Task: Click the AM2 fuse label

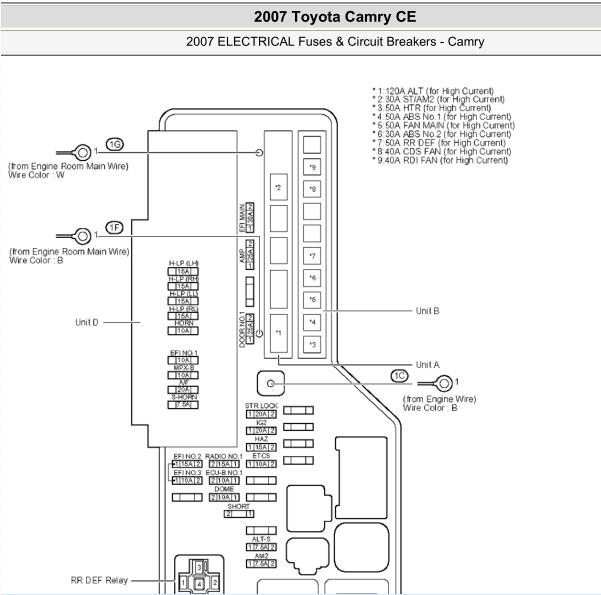Action: 261,556
